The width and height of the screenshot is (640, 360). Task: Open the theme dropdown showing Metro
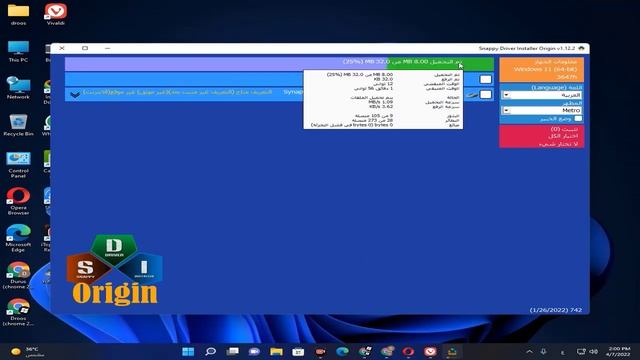(542, 111)
